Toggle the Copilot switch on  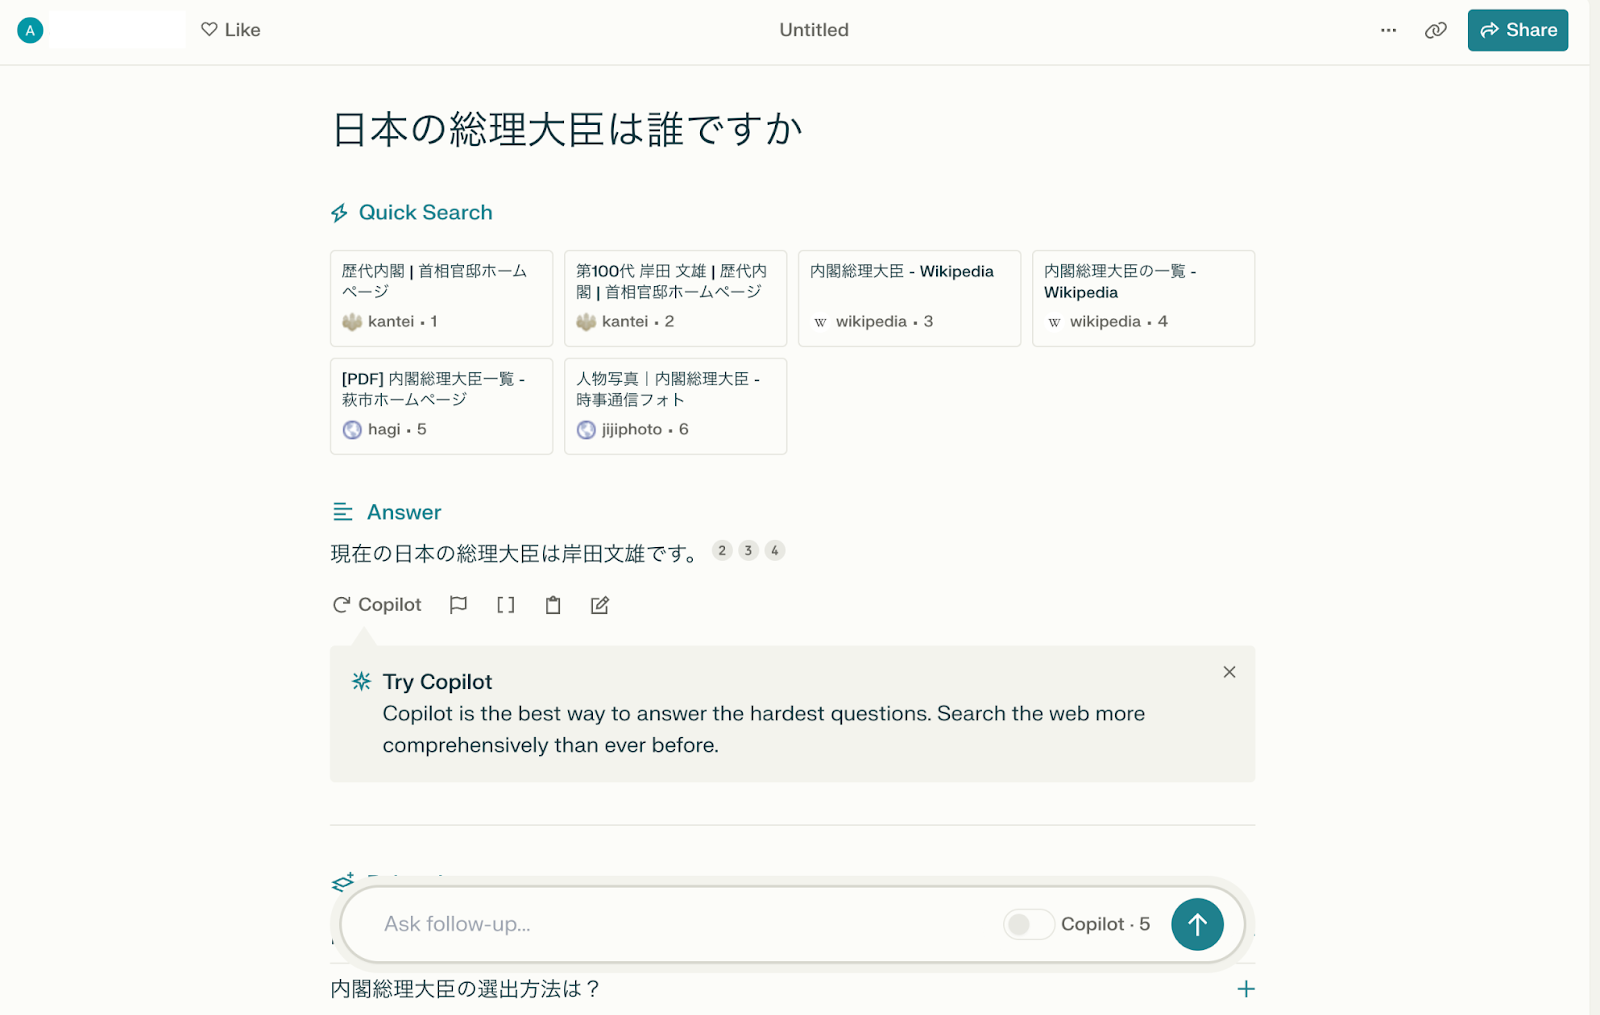pos(1028,924)
